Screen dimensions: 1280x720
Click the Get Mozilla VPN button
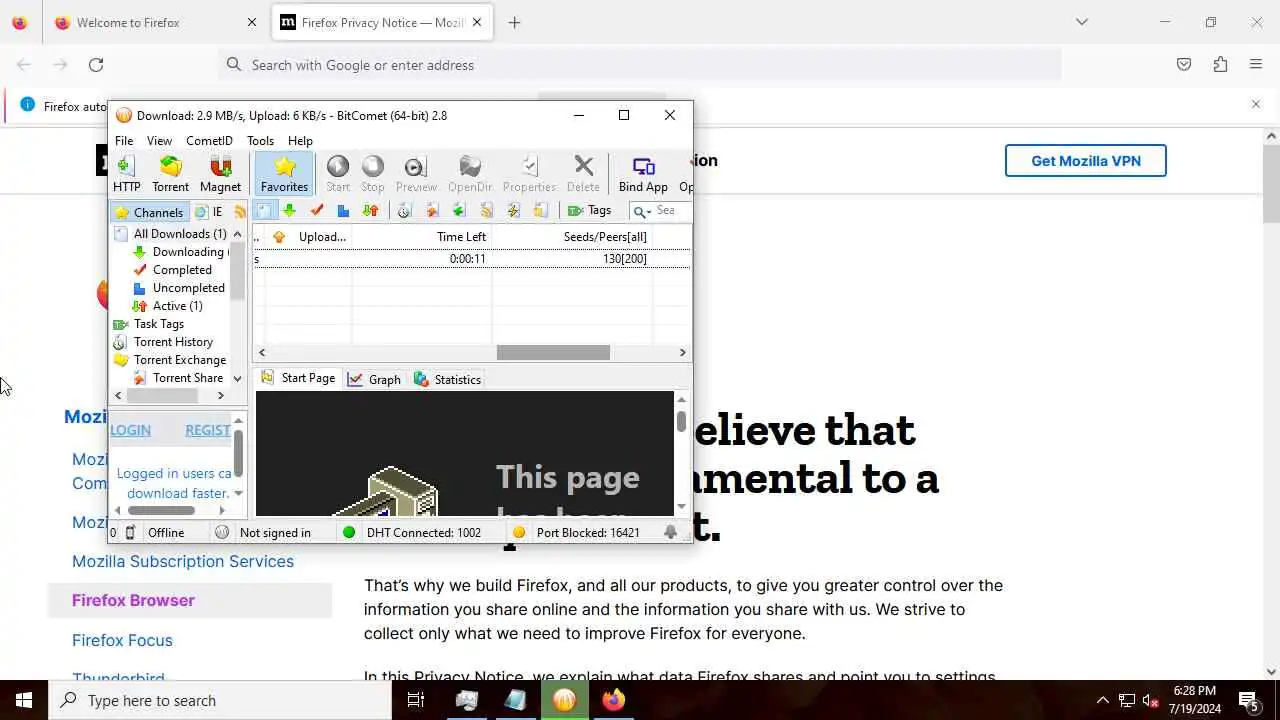1085,161
